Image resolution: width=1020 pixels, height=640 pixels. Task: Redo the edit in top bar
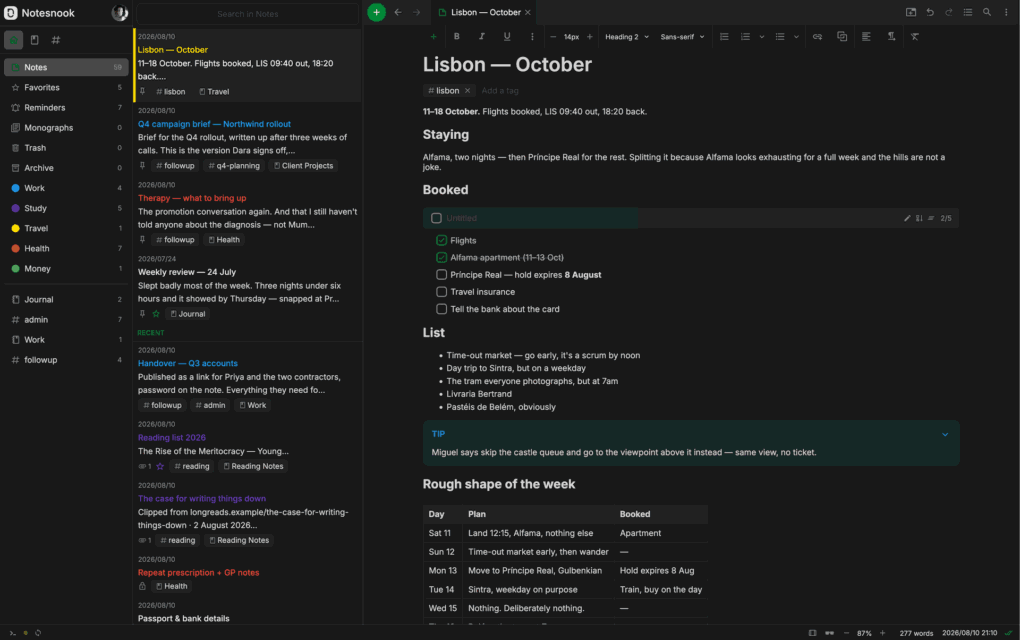(949, 12)
